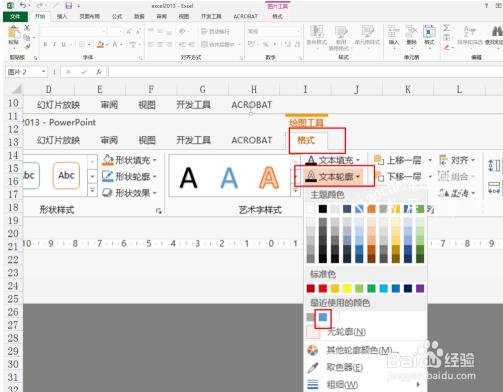
Task: Open the number format 常规 dropdown
Action: (x=298, y=31)
